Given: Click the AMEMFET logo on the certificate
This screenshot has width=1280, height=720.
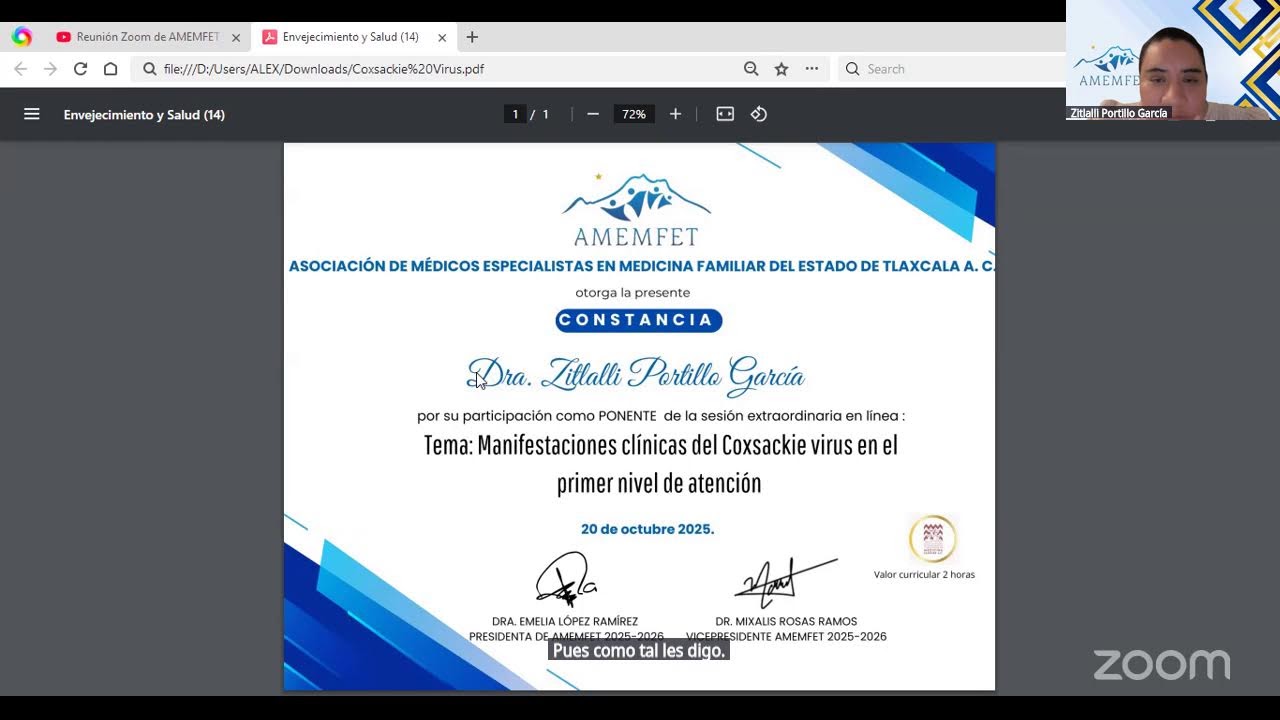Looking at the screenshot, I should tap(637, 209).
